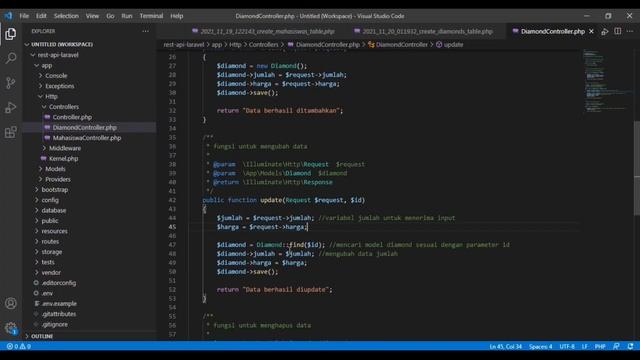
Task: Close the DiamondController.php tab
Action: (591, 31)
